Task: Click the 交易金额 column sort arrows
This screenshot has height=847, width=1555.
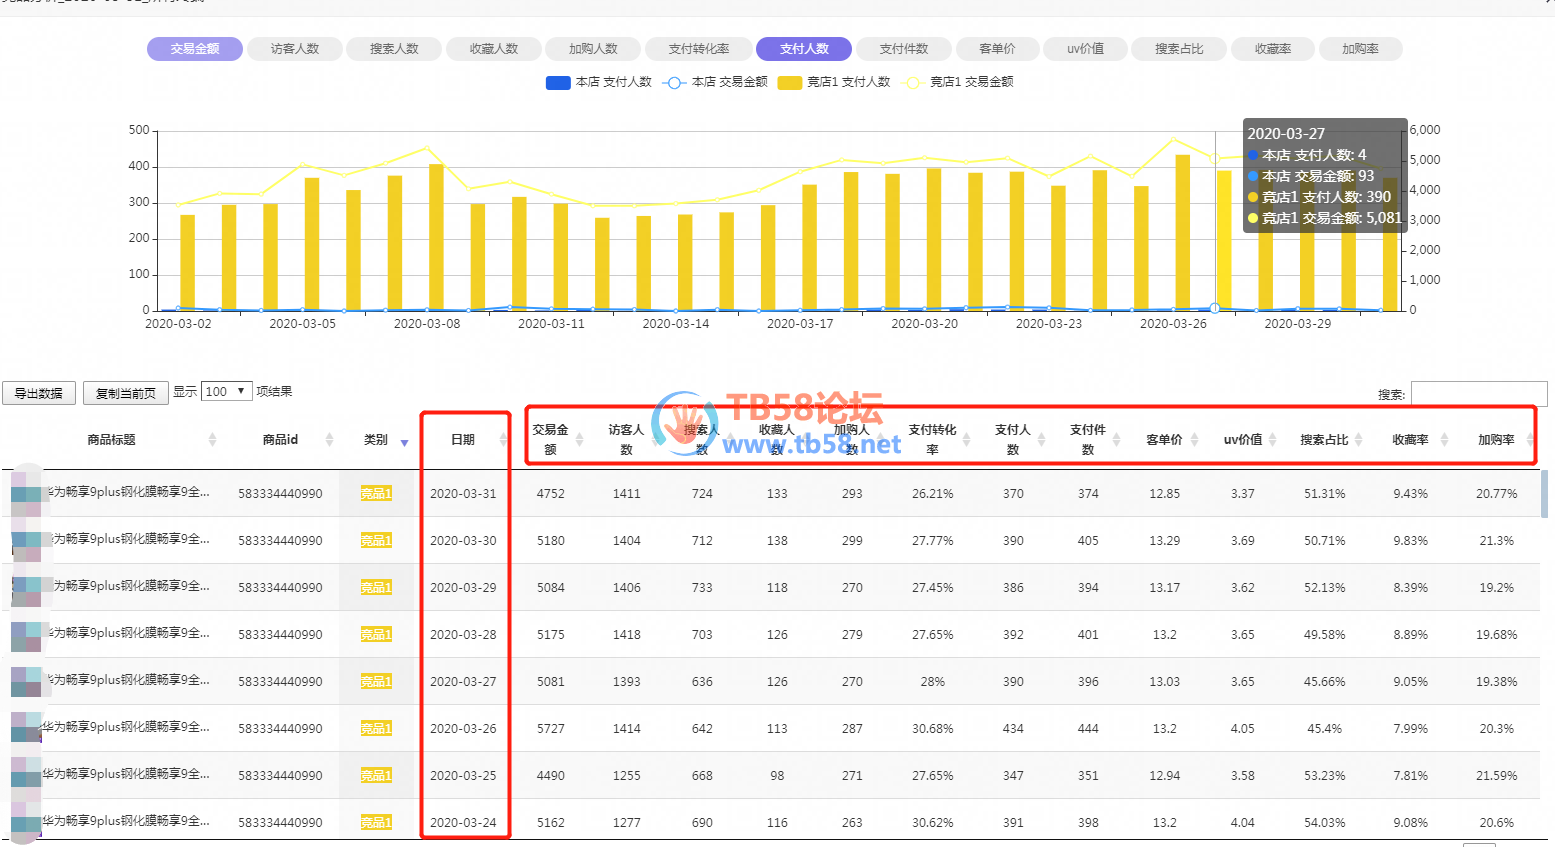Action: (579, 440)
